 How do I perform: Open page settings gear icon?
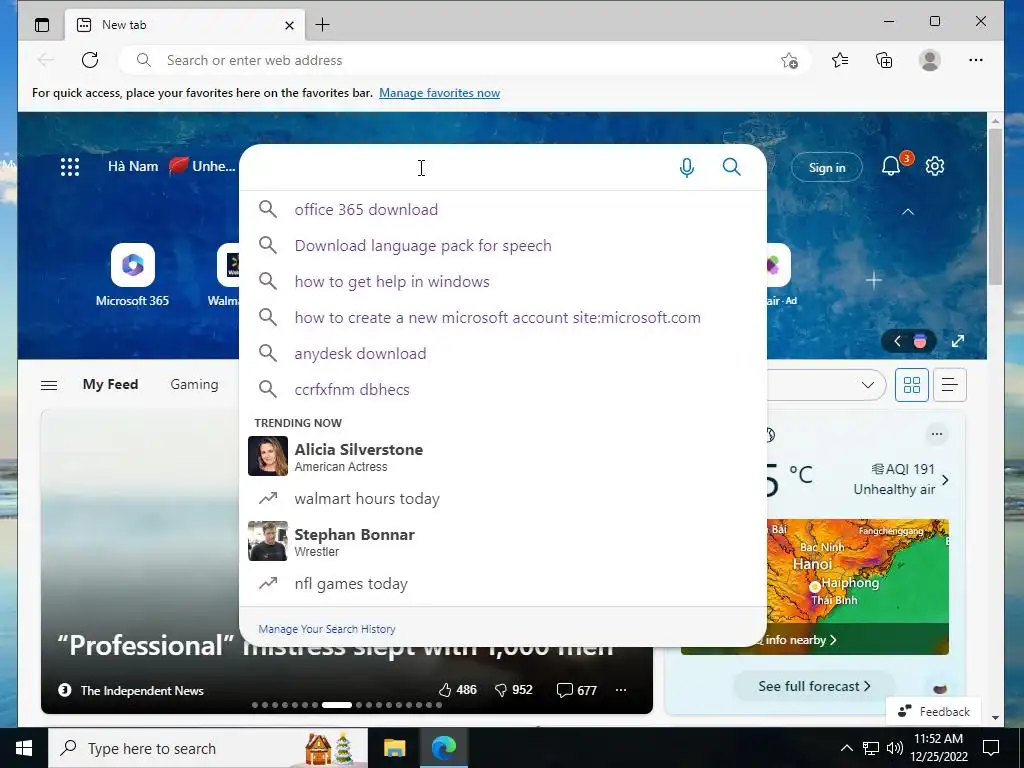(935, 166)
